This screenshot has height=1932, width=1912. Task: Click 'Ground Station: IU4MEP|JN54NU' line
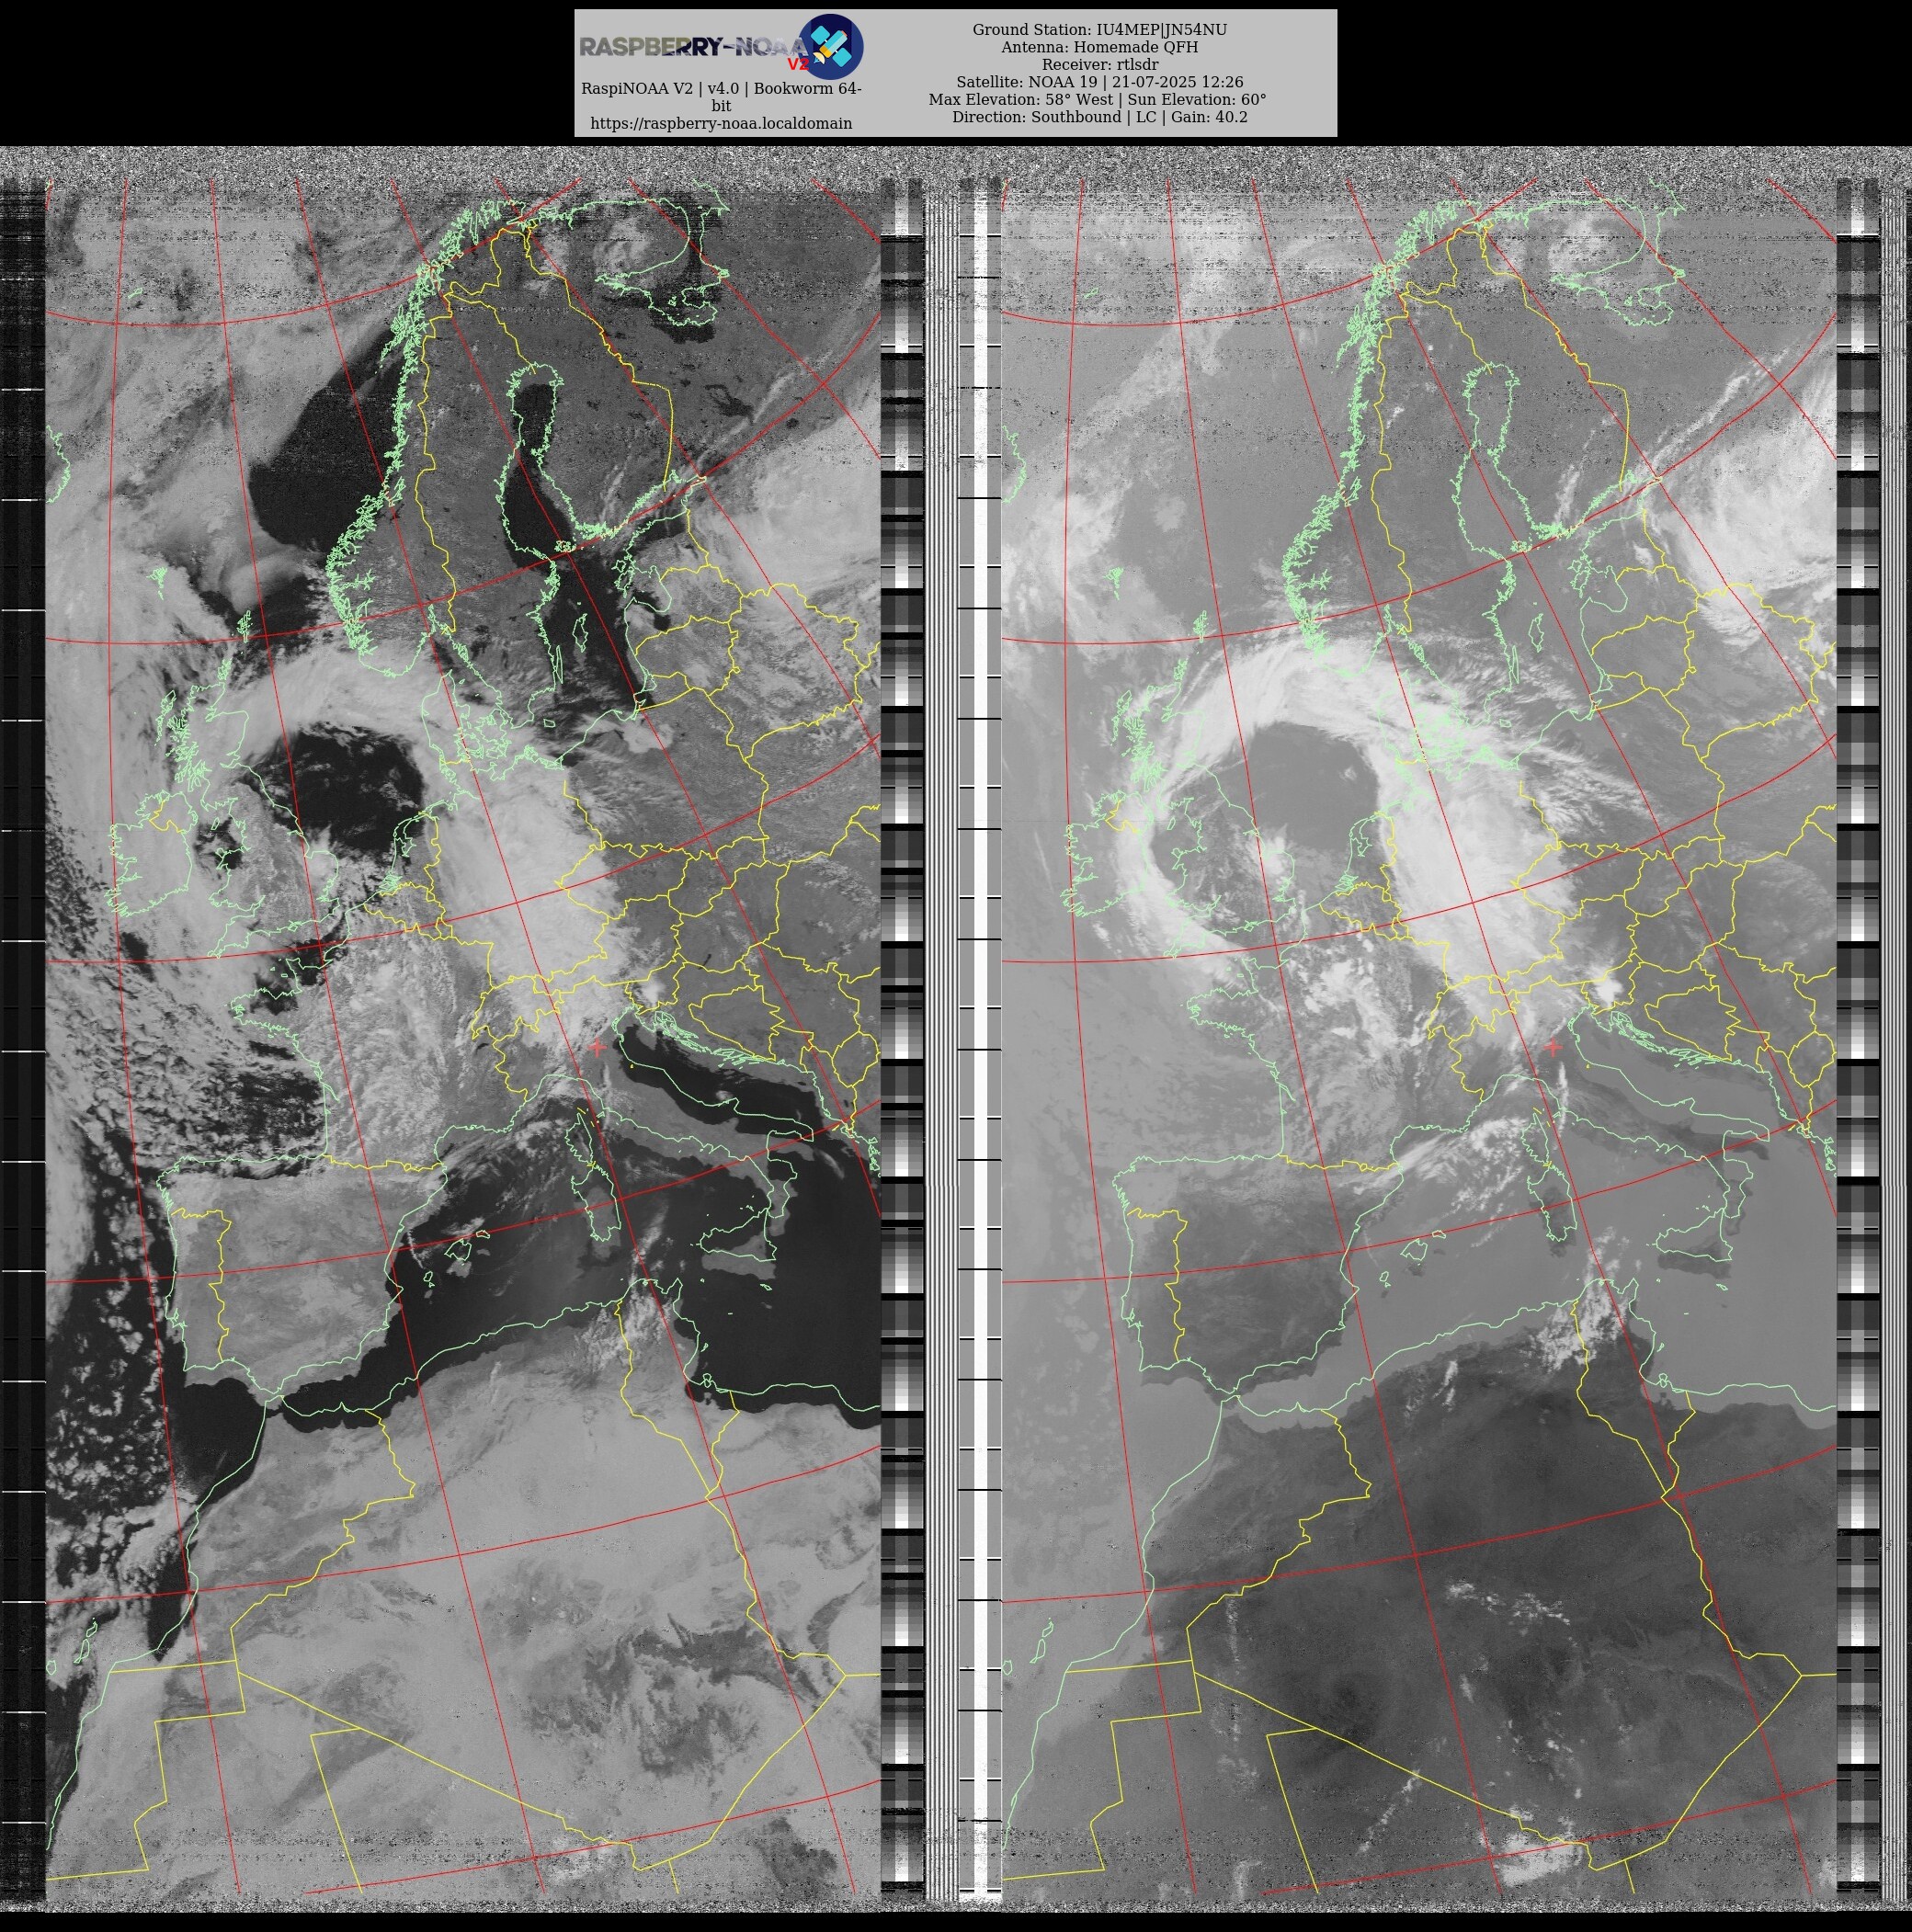[1099, 30]
